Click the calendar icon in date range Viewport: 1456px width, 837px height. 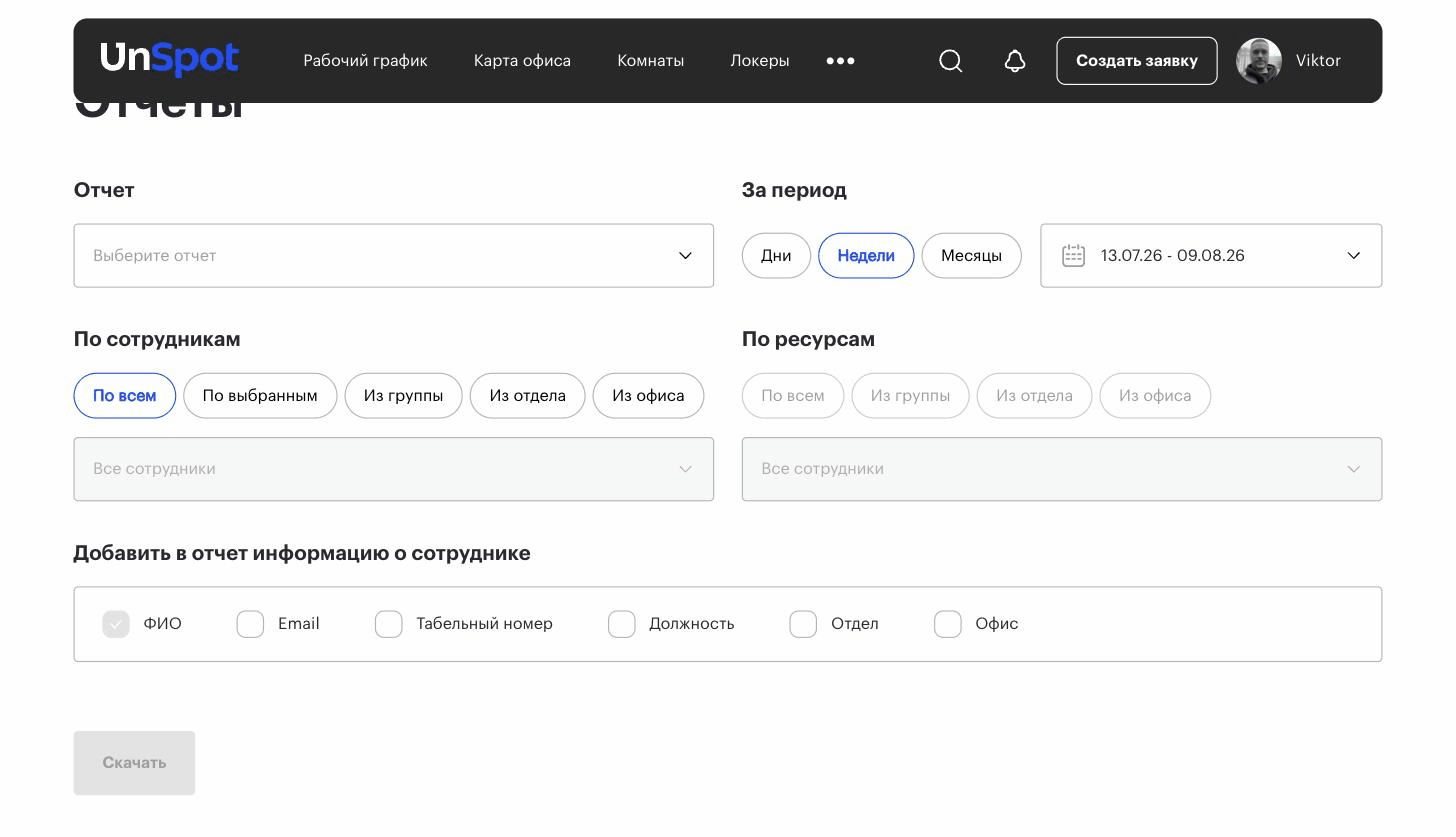click(1073, 255)
